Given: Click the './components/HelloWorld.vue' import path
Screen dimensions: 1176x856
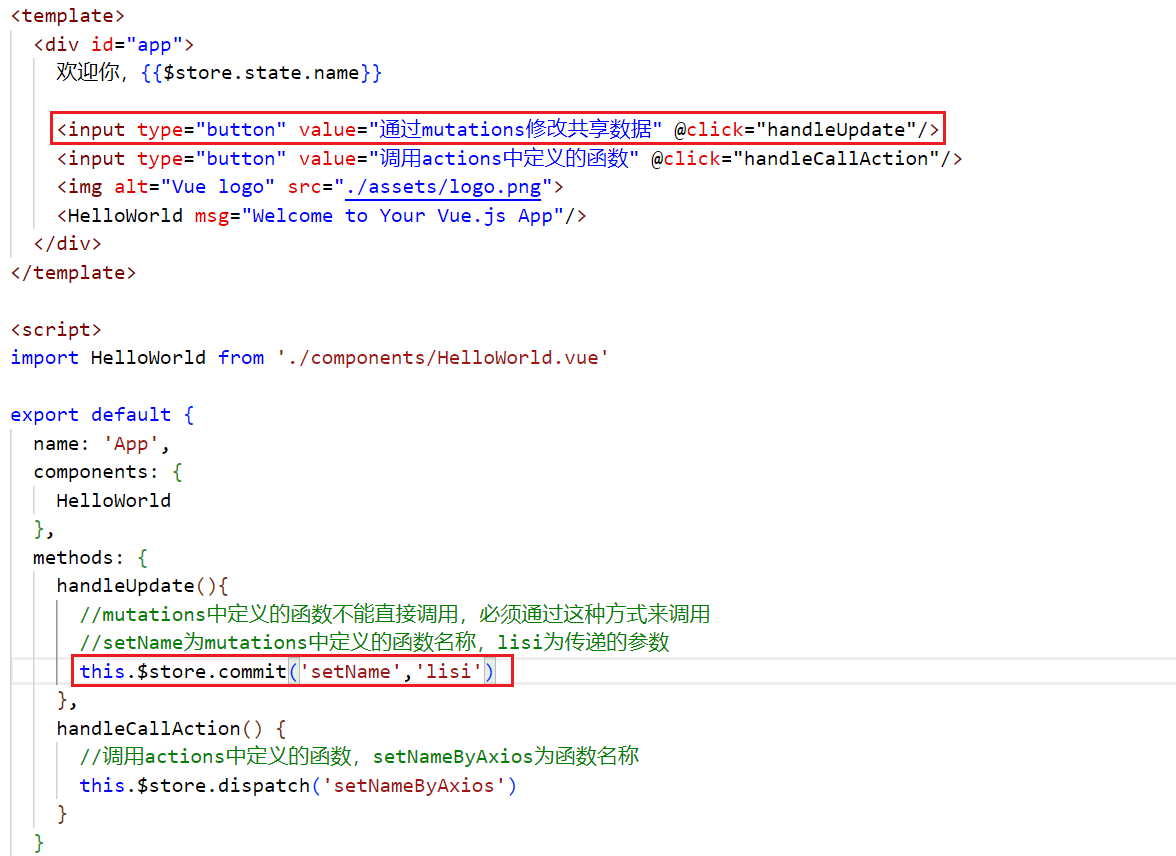Looking at the screenshot, I should point(443,358).
